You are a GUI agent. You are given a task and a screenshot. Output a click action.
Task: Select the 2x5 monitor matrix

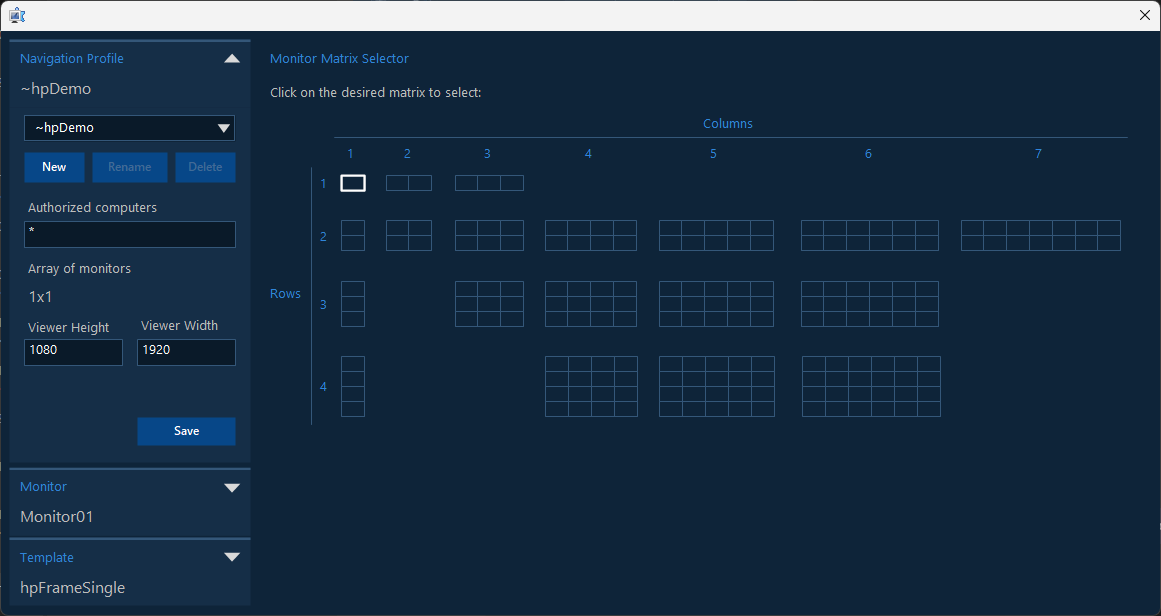coord(716,235)
